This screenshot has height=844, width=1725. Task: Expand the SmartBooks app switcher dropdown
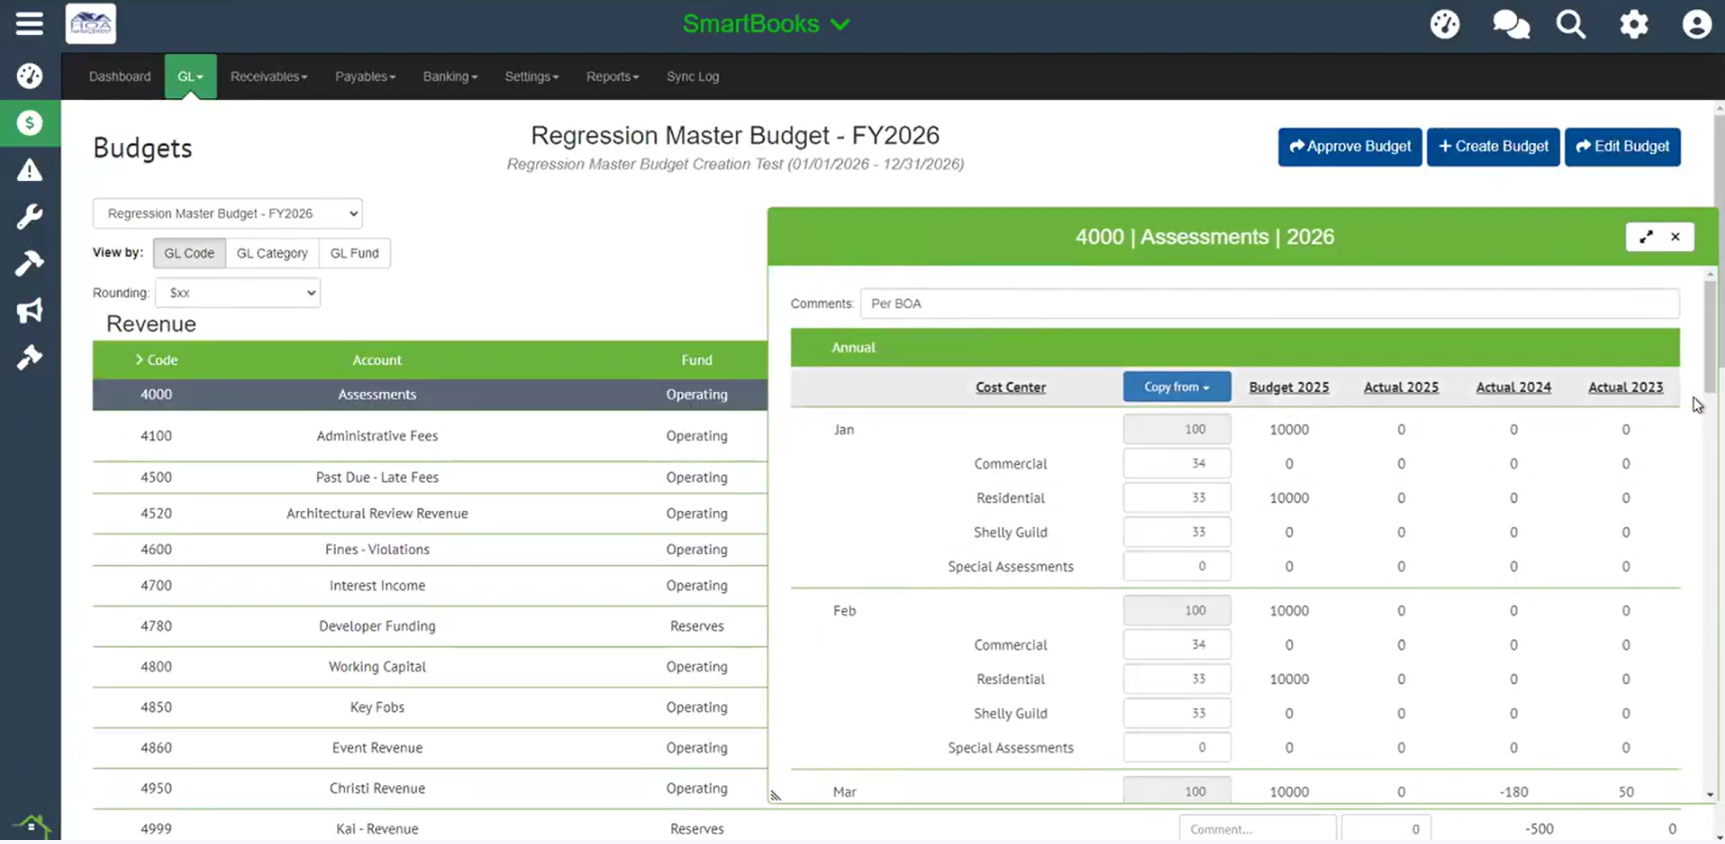point(766,24)
